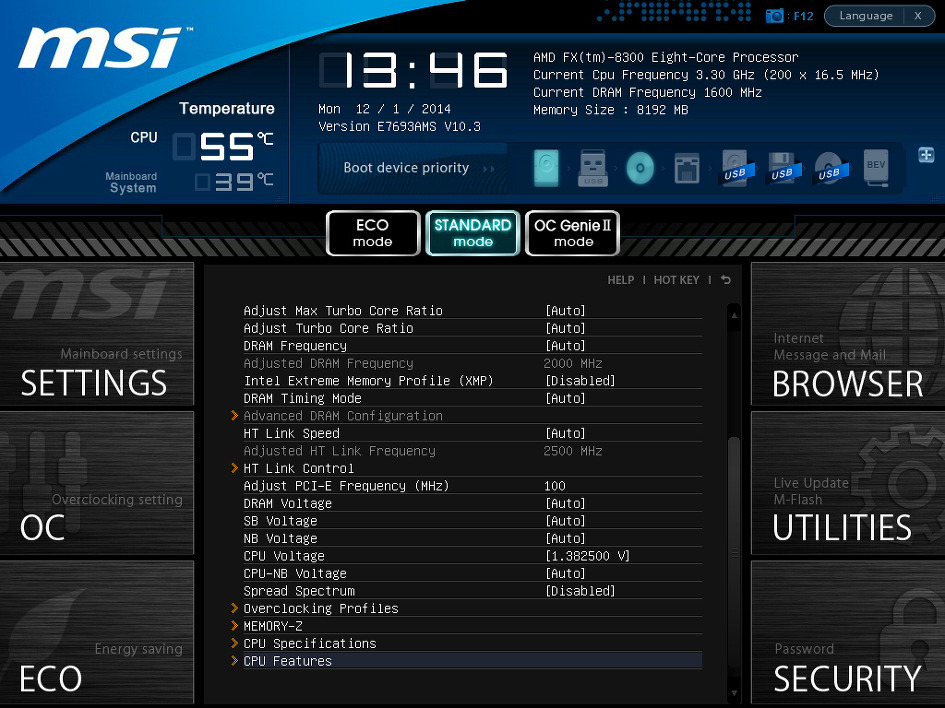Open CPU-NB Voltage [Auto] setting
The height and width of the screenshot is (708, 945).
coord(565,574)
